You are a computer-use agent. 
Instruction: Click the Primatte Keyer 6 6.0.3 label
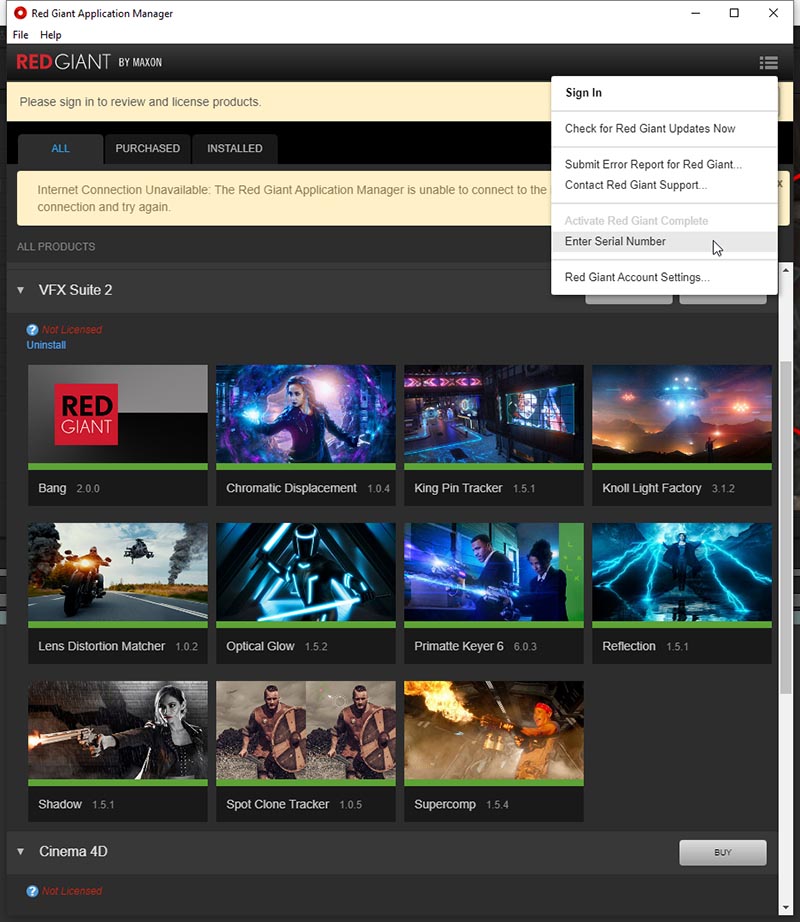pyautogui.click(x=476, y=647)
